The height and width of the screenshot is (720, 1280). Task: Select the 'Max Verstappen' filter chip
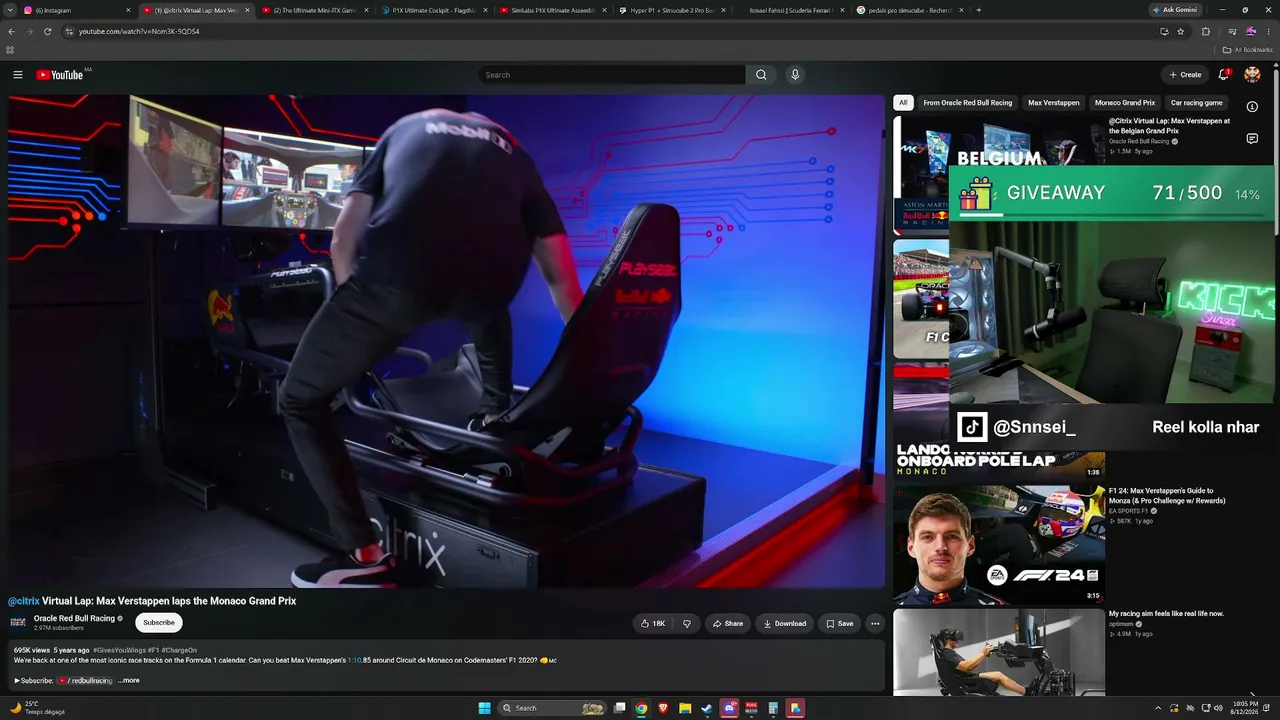point(1054,103)
